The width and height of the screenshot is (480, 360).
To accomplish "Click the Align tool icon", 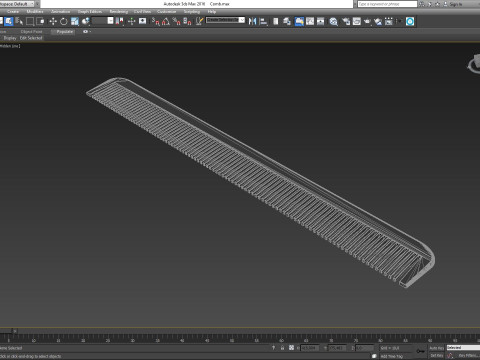I will (x=263, y=21).
